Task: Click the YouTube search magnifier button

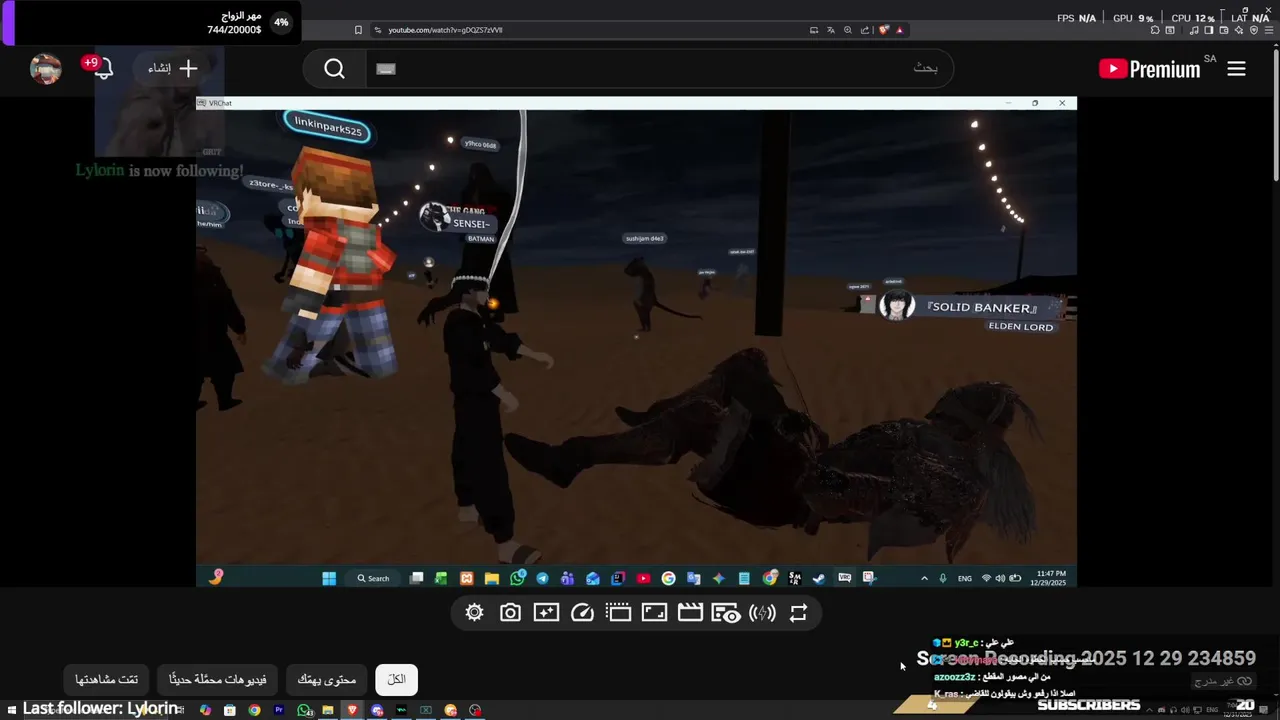Action: pos(334,69)
